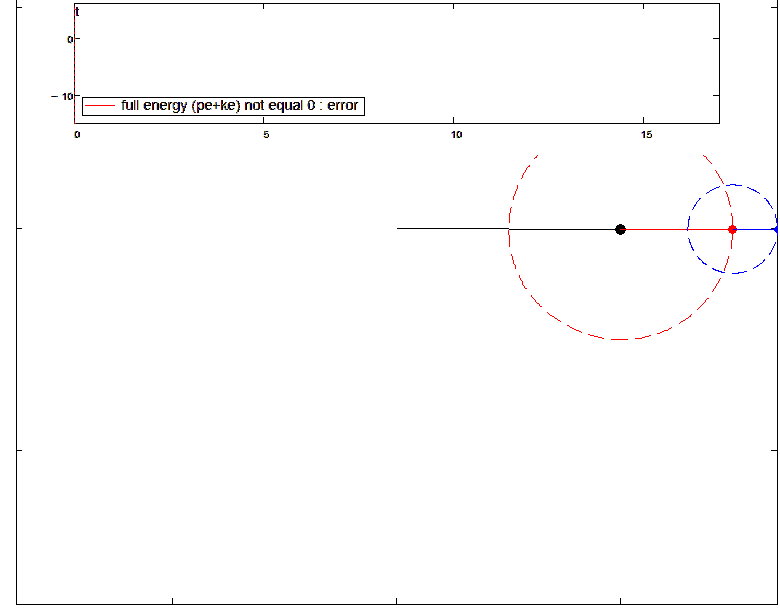Click the legend's line sample

click(x=100, y=105)
